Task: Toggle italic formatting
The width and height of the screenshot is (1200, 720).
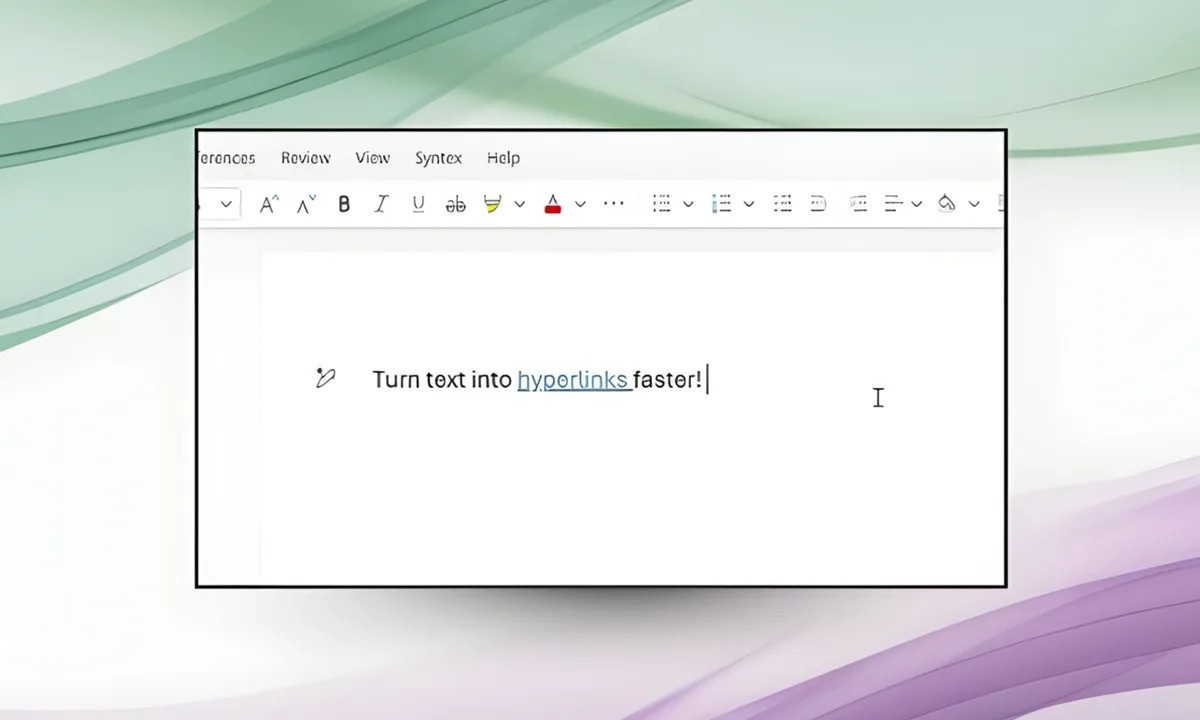Action: point(380,204)
